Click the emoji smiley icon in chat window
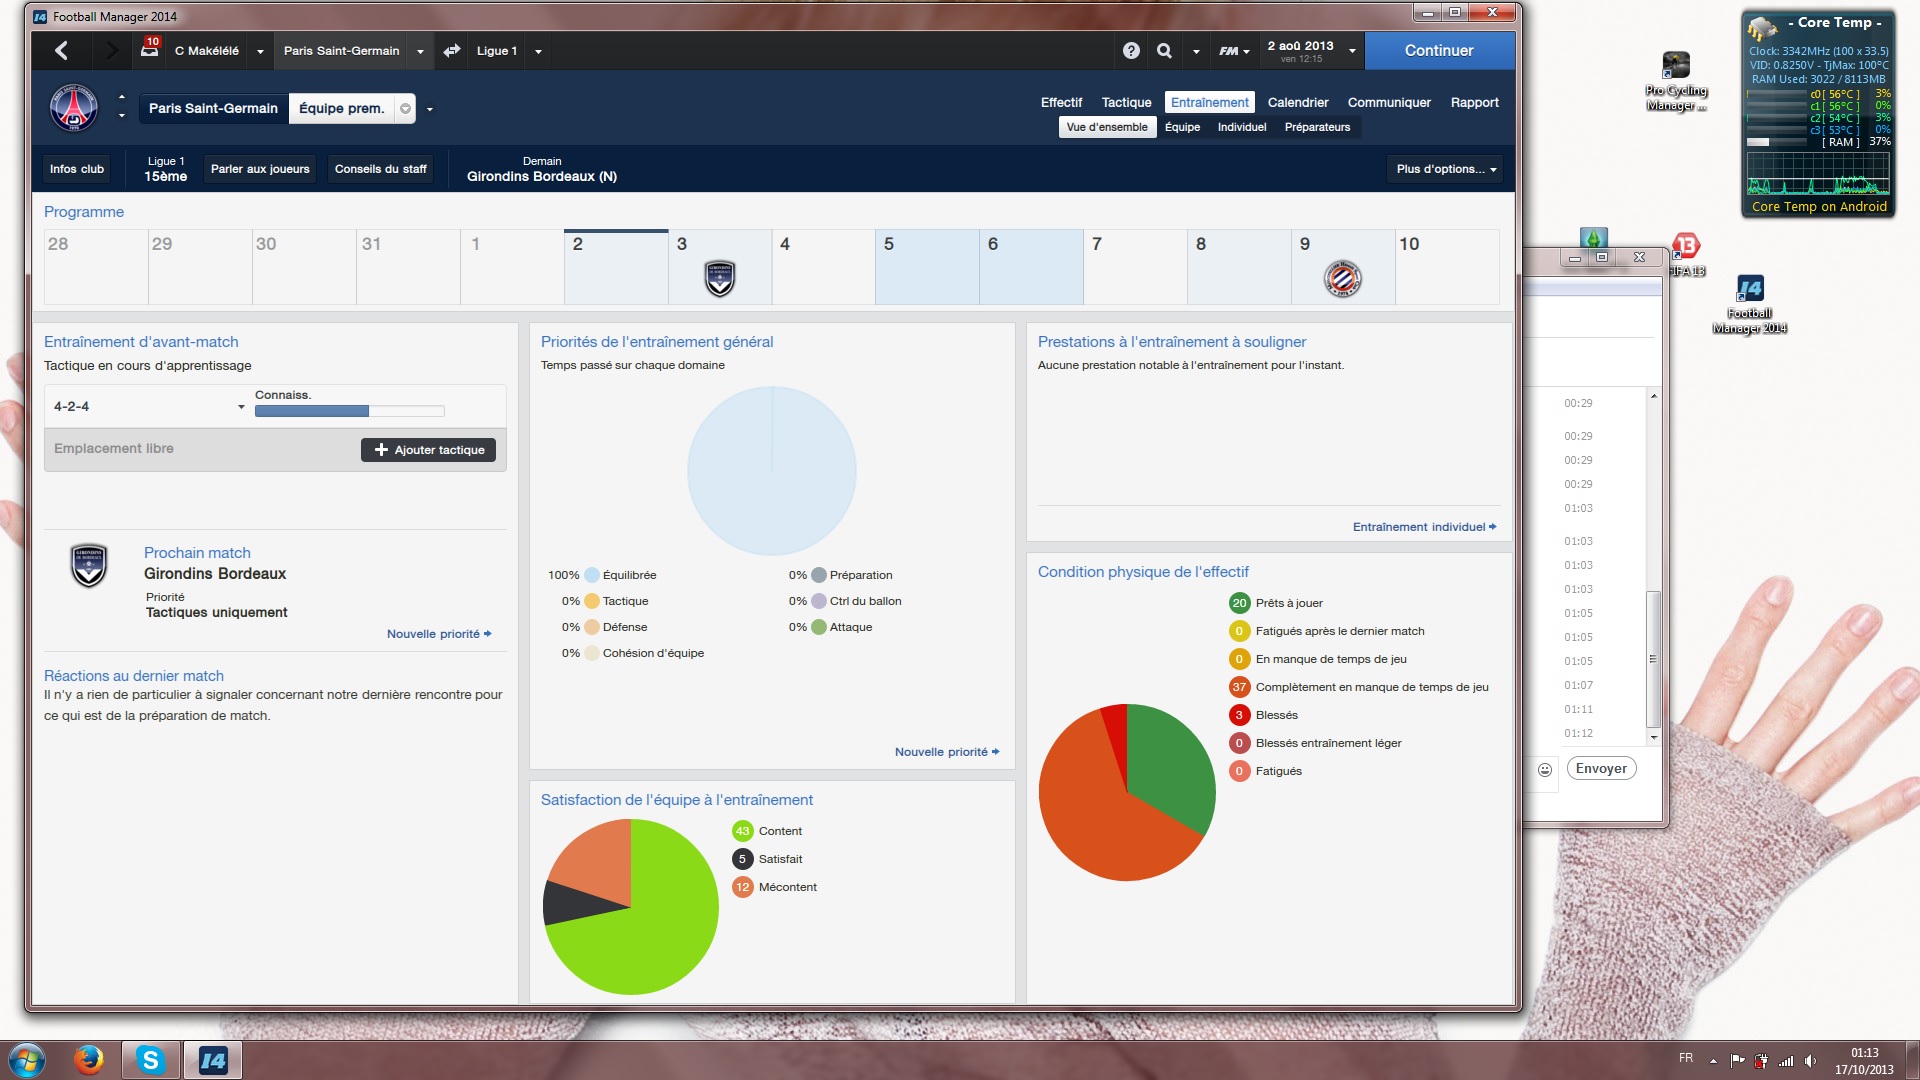The height and width of the screenshot is (1080, 1920). point(1545,769)
